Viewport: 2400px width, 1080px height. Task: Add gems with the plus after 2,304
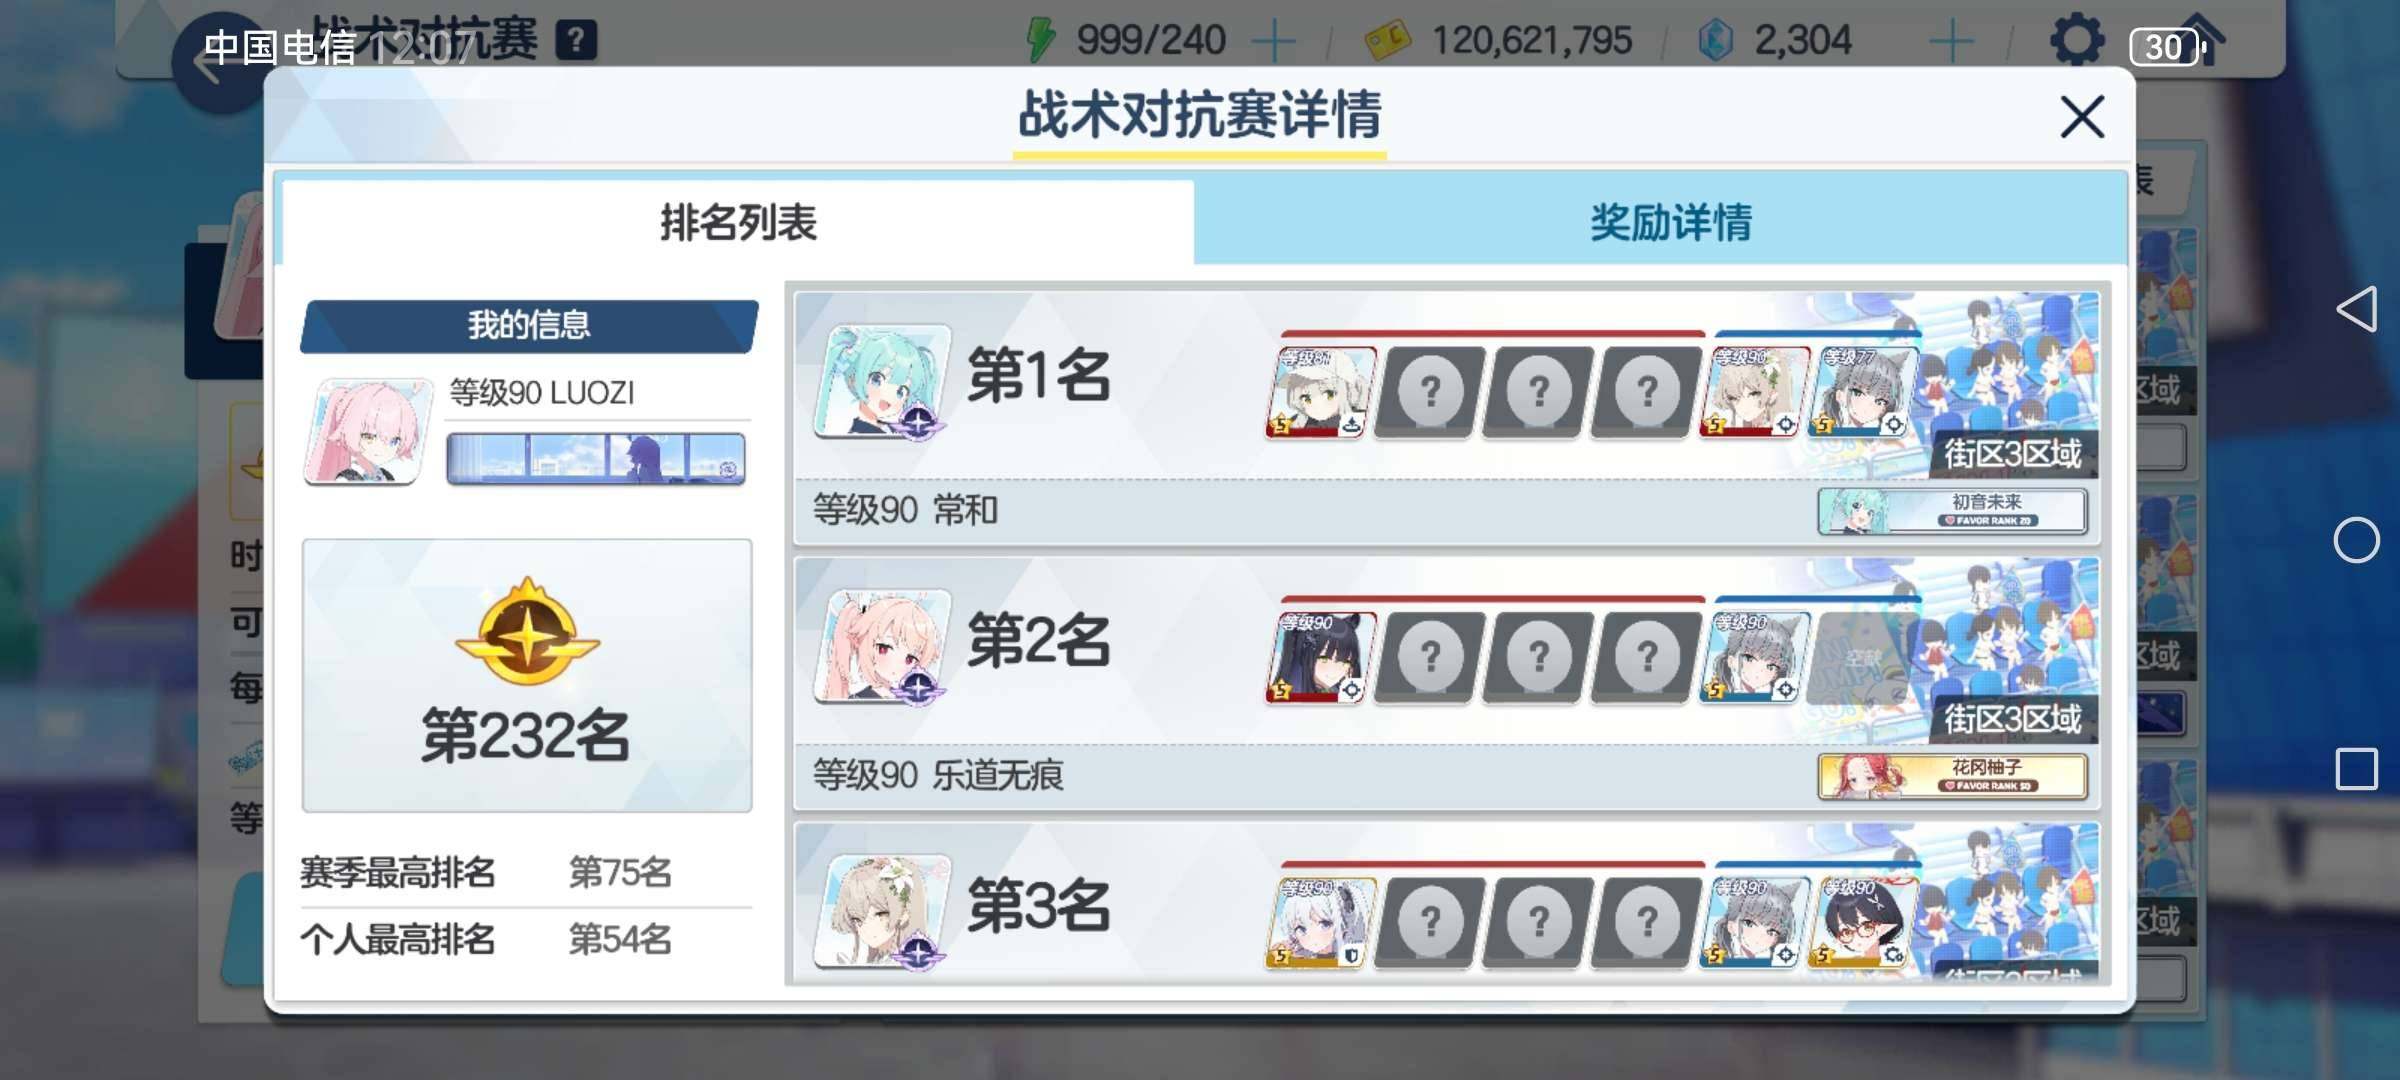click(1951, 42)
